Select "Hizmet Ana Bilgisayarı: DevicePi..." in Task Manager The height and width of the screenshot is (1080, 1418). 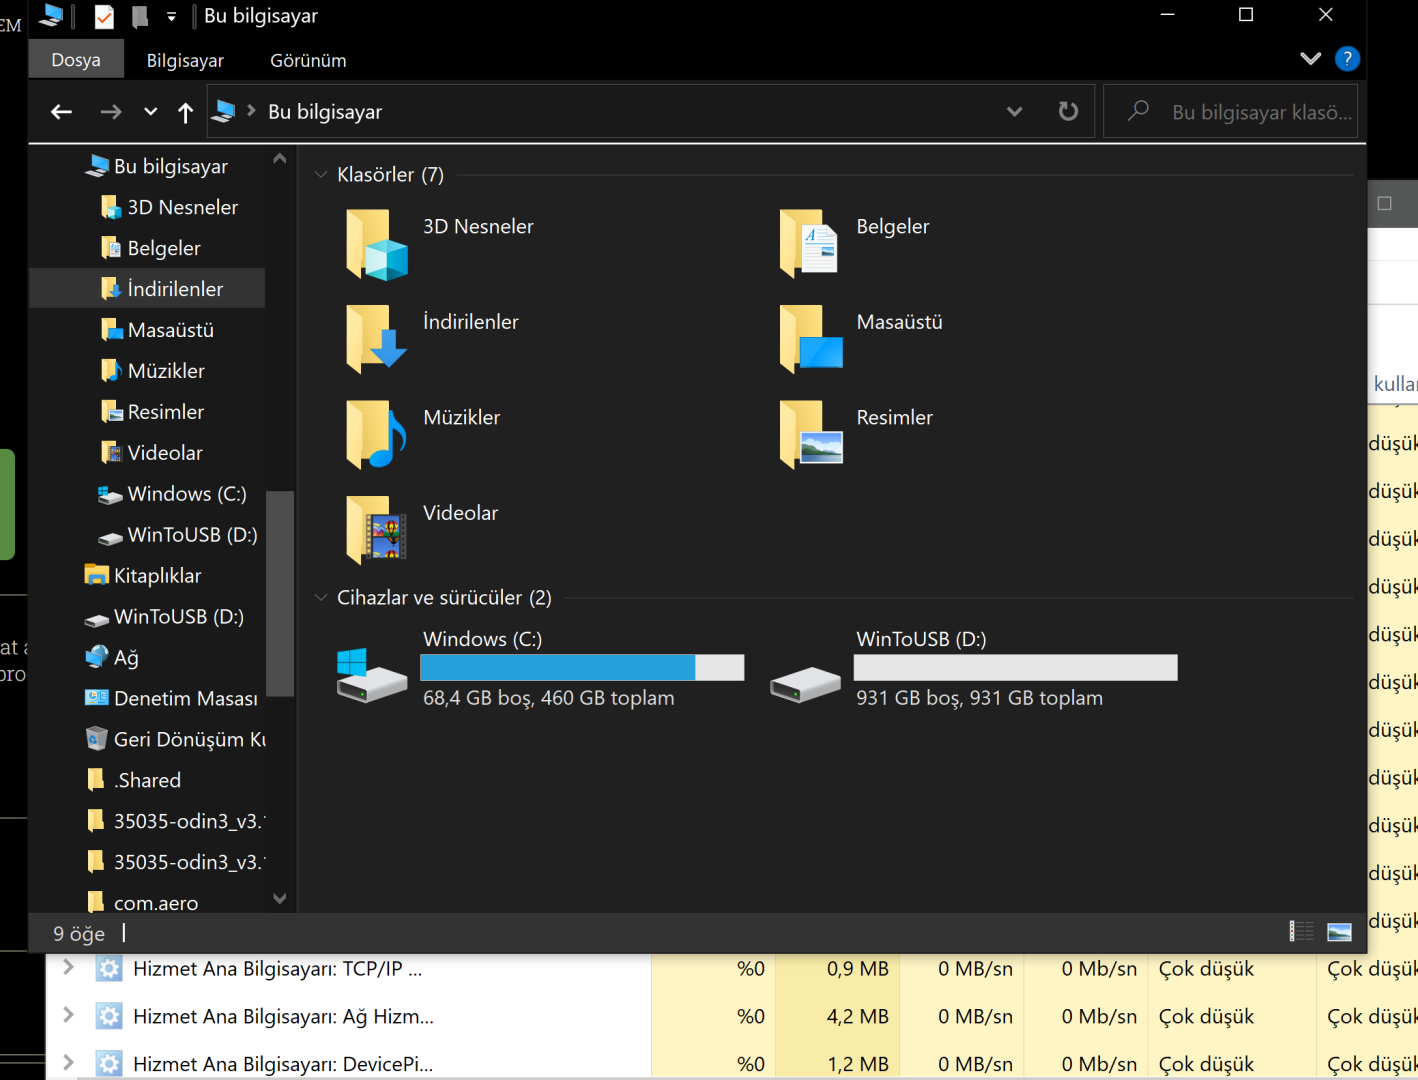[x=284, y=1065]
